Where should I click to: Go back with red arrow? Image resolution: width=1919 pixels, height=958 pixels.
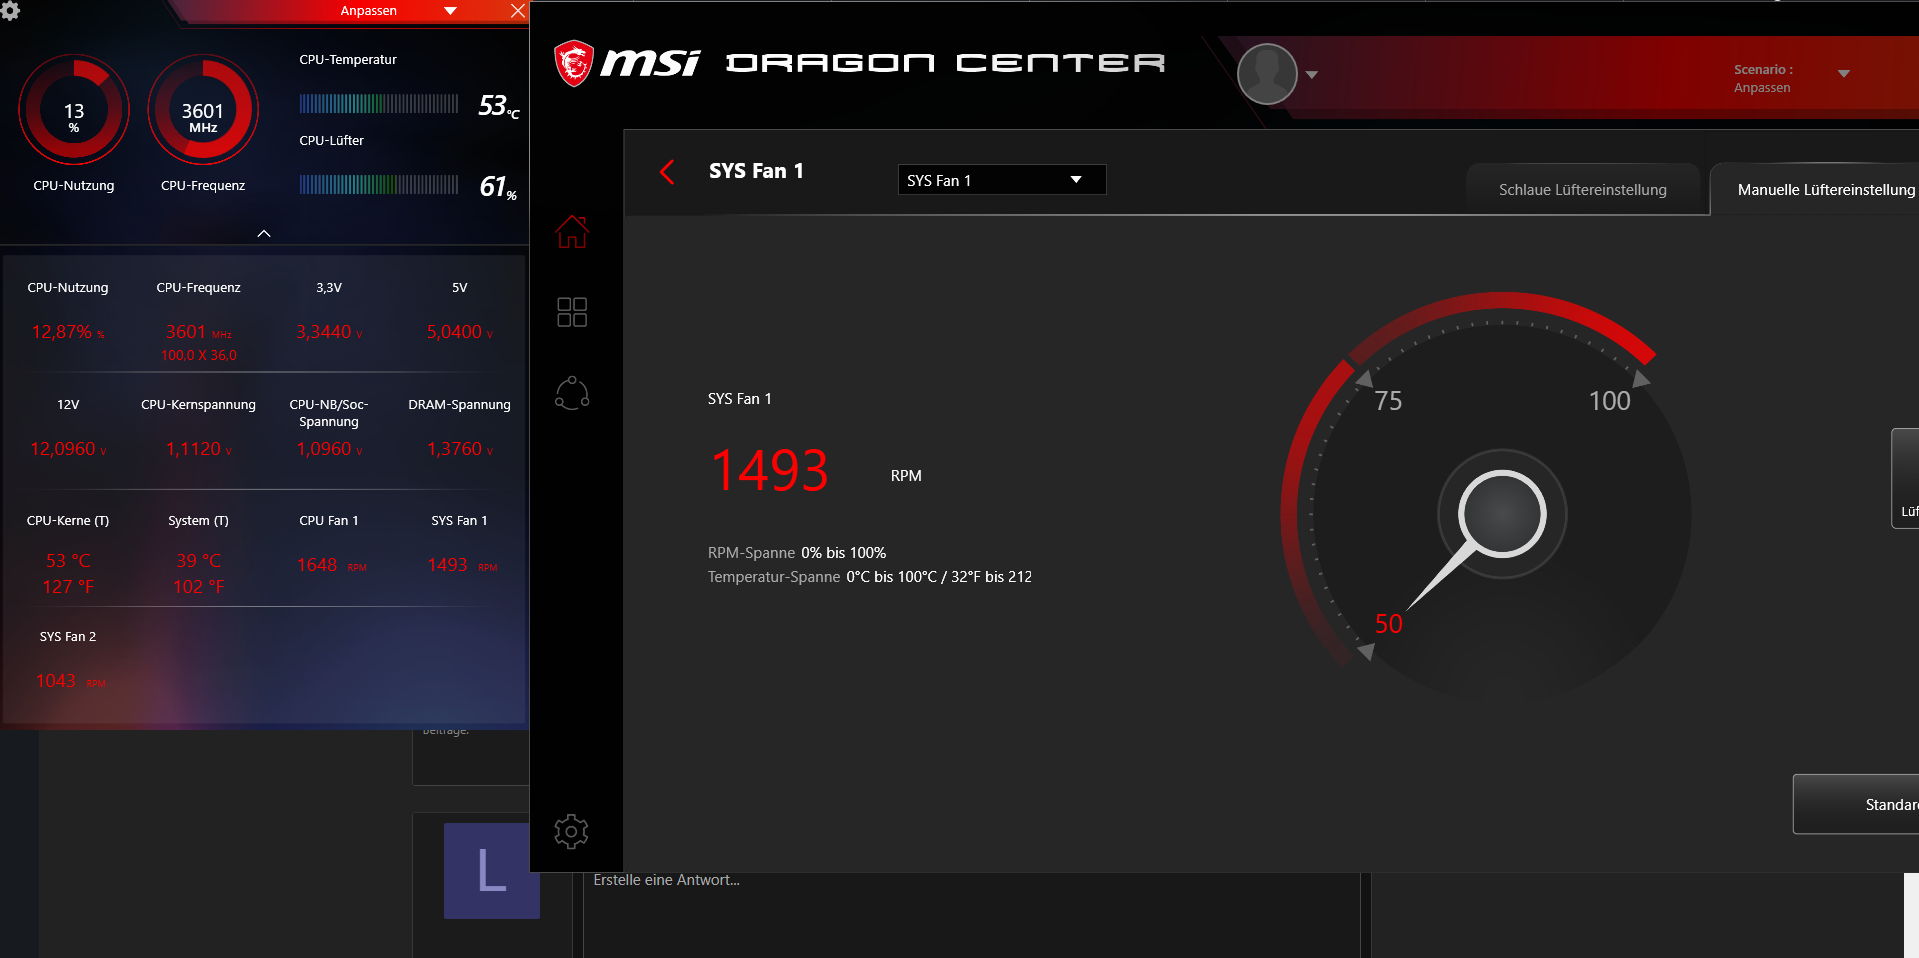pyautogui.click(x=667, y=172)
